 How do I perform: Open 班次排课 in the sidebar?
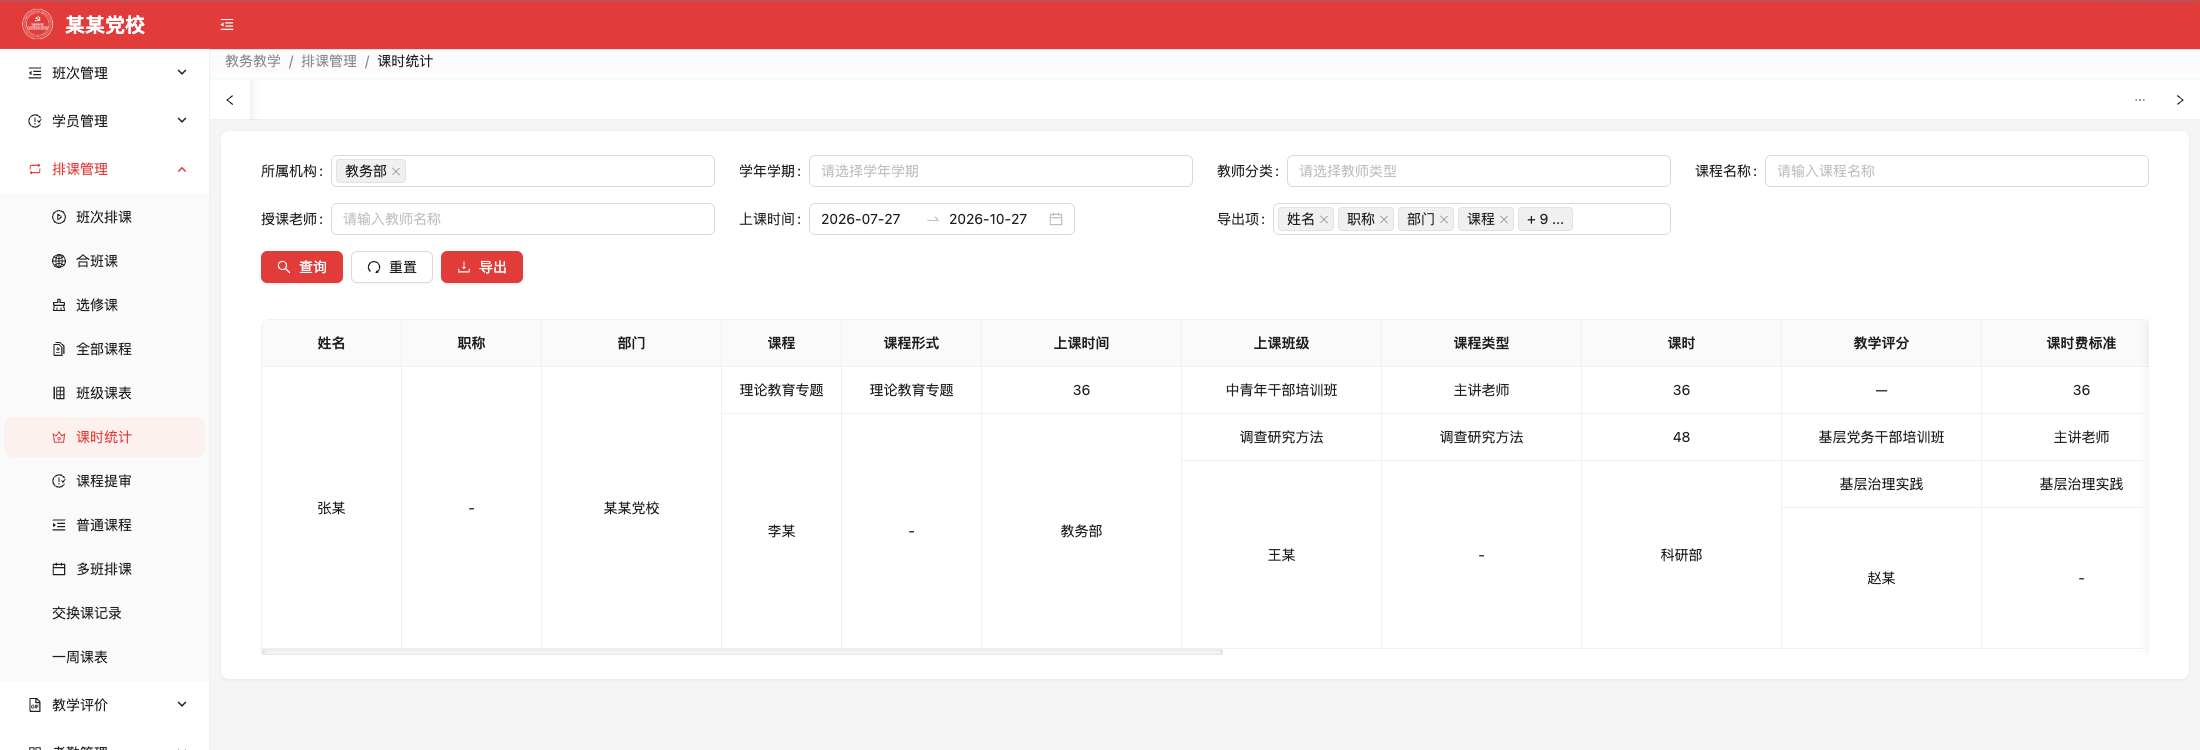coord(104,217)
